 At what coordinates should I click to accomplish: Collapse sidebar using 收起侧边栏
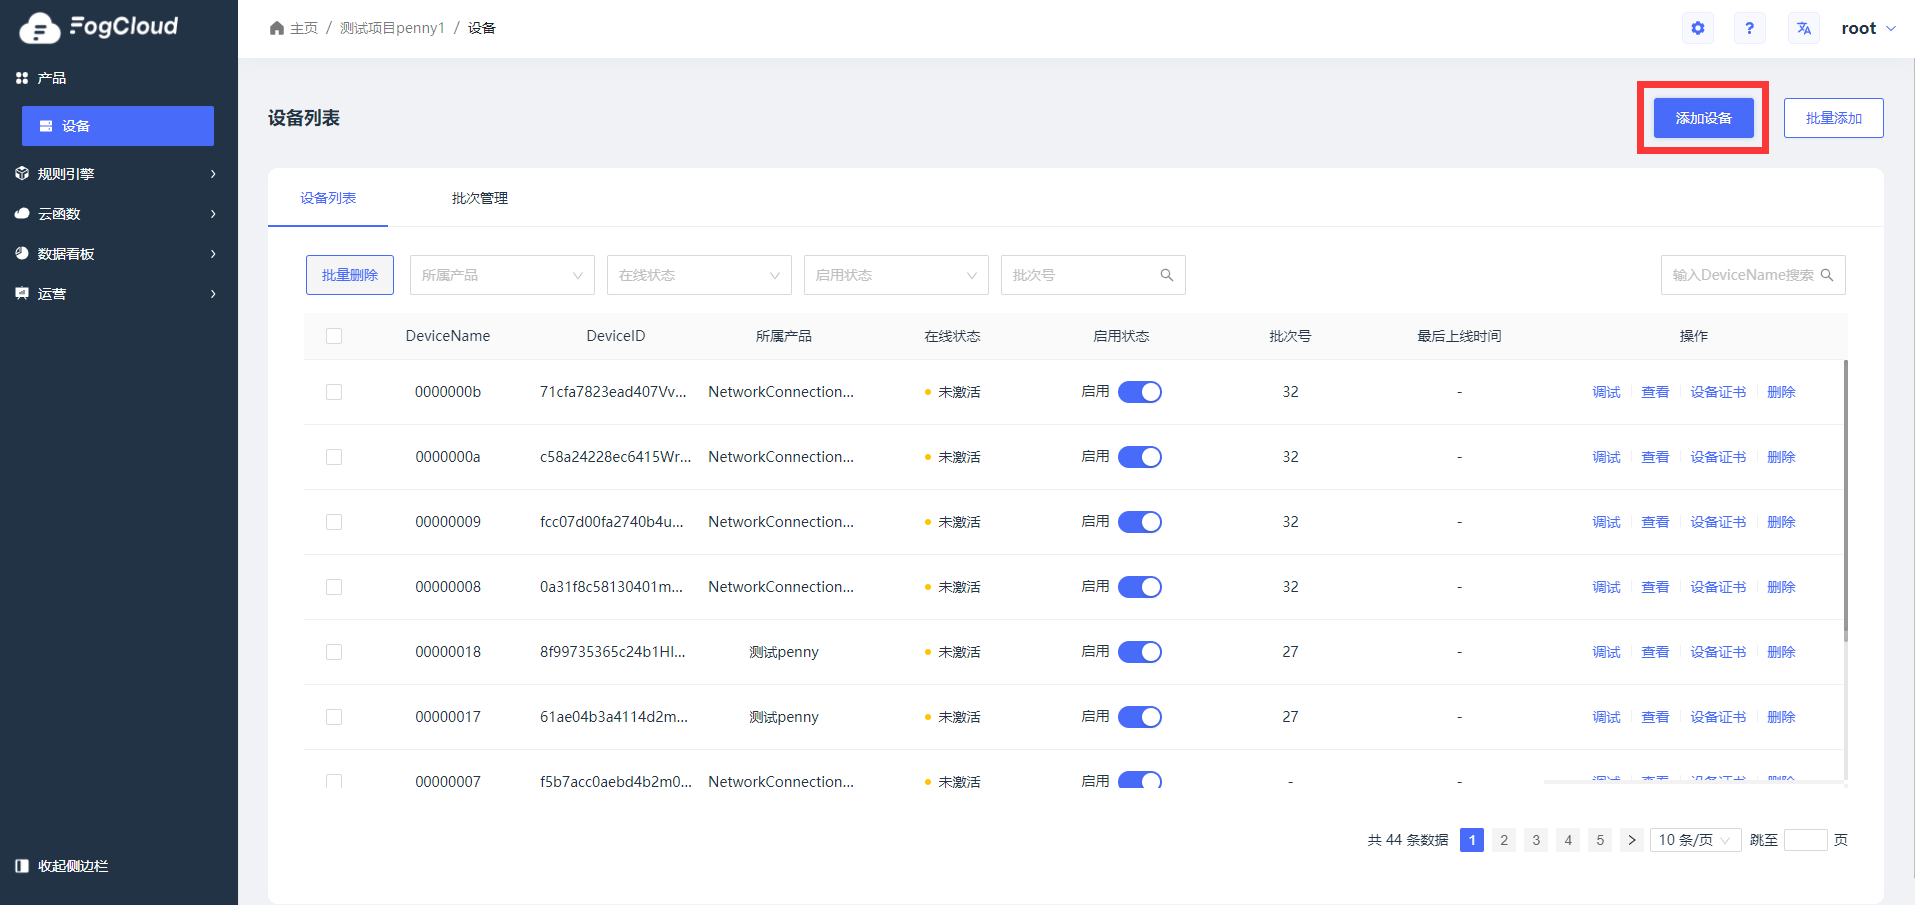(x=62, y=866)
